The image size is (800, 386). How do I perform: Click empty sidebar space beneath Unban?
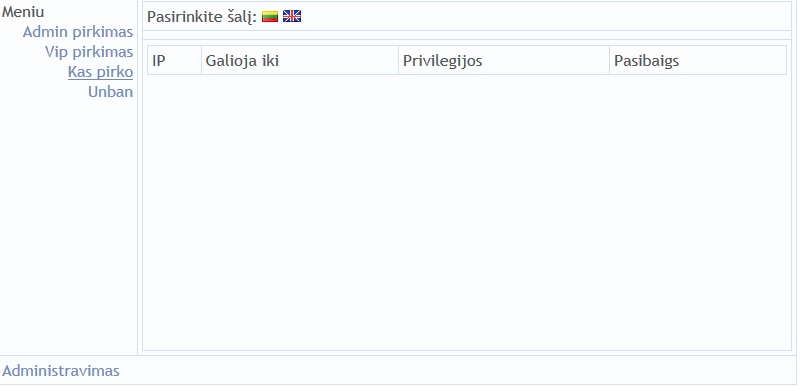pyautogui.click(x=68, y=224)
